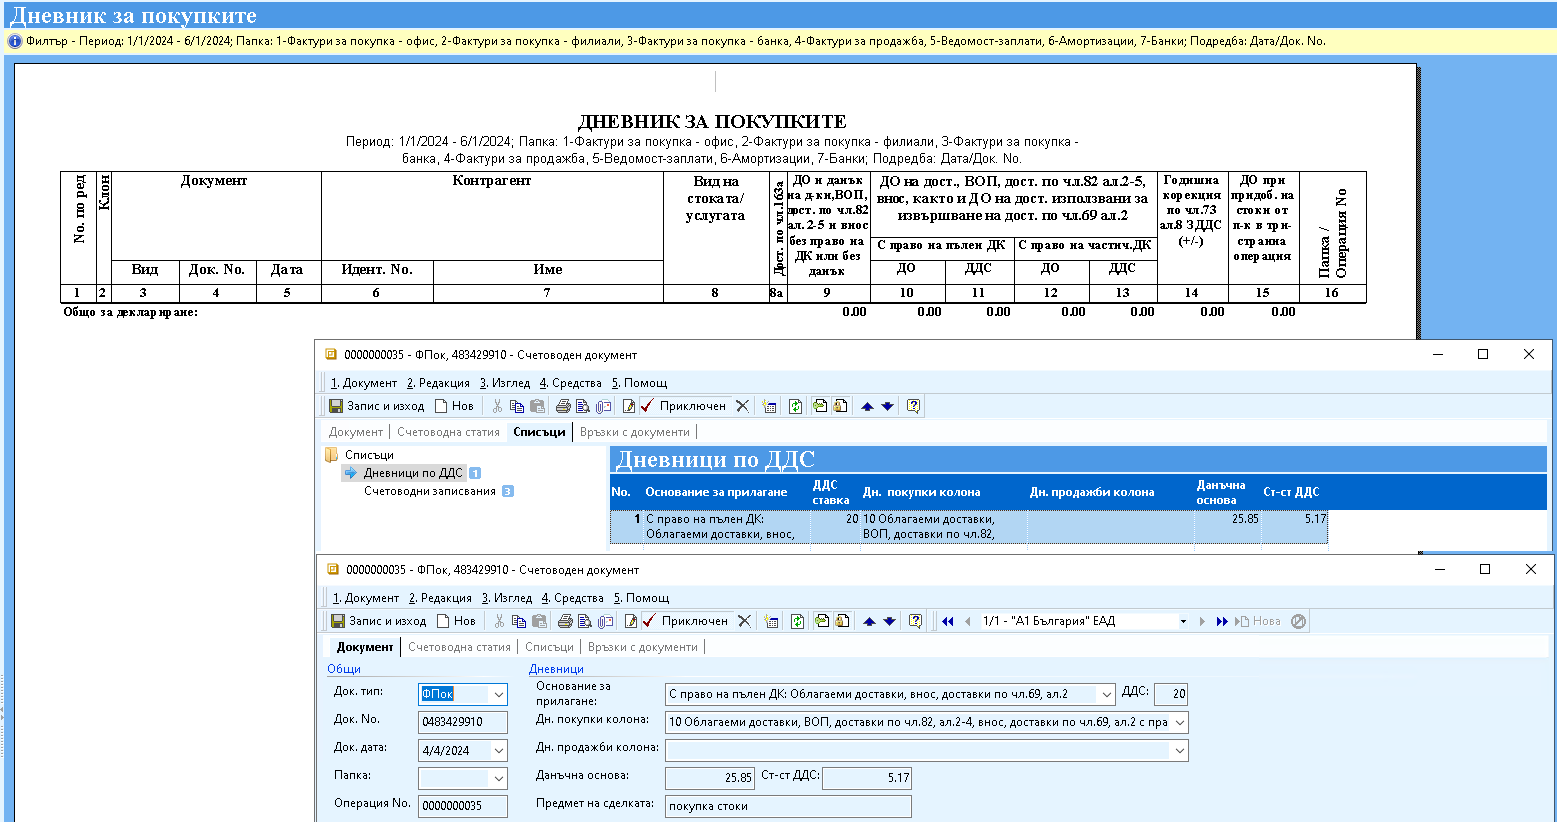
Task: Click the blue up arrow in lower window toolbar
Action: [869, 621]
